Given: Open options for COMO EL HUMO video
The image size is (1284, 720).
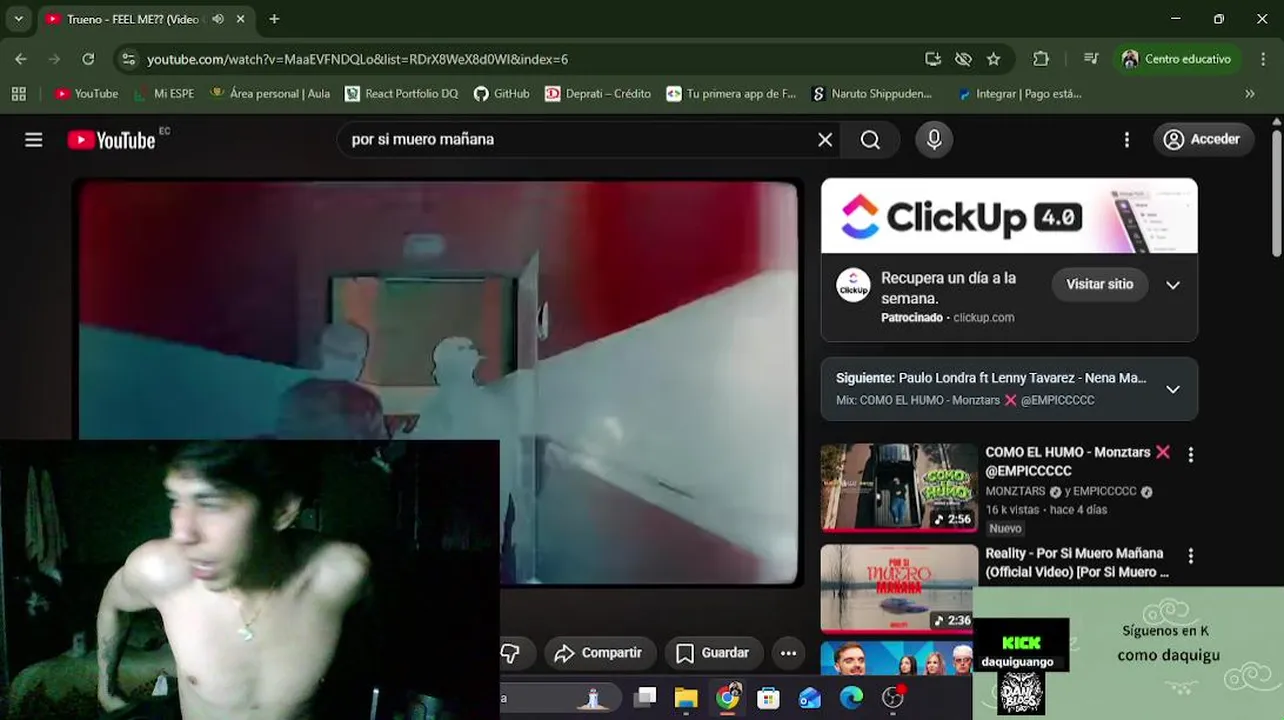Looking at the screenshot, I should tap(1190, 455).
